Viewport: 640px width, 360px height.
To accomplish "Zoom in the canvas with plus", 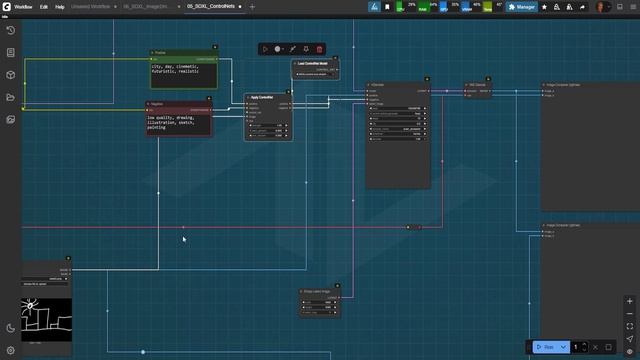I will [629, 301].
